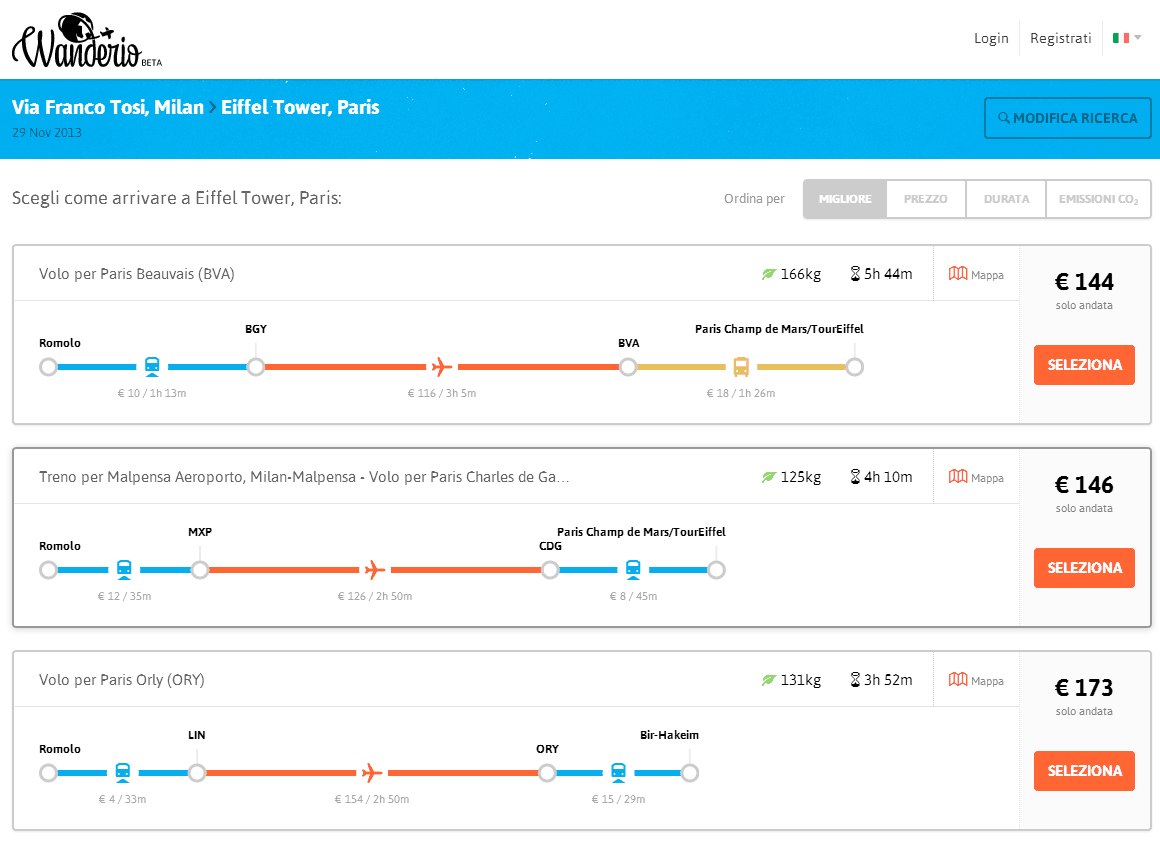Click the plane icon on the MXP–CDG leg
The width and height of the screenshot is (1160, 842).
(x=375, y=569)
